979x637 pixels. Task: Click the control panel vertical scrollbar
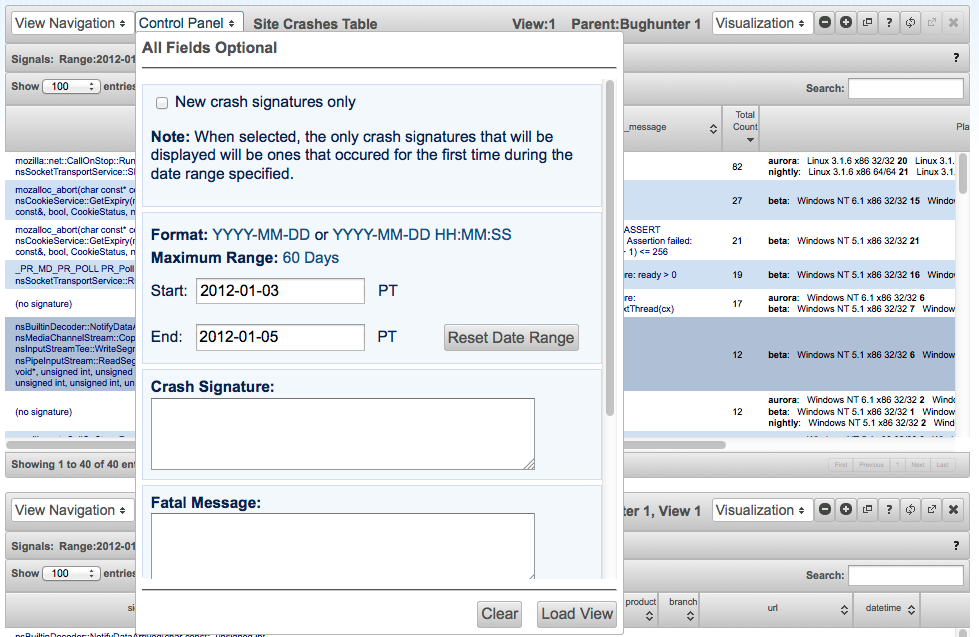coord(610,248)
